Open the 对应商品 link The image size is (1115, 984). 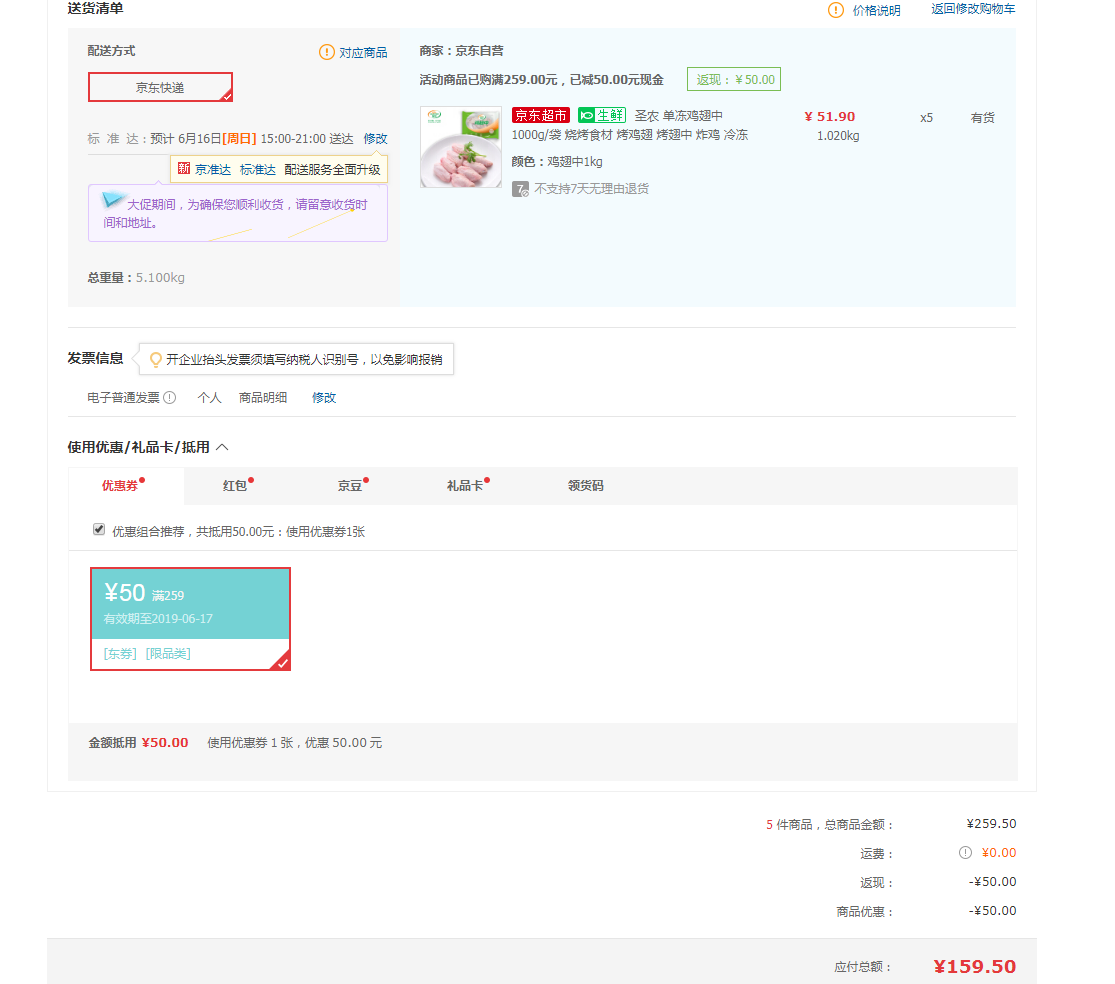363,53
